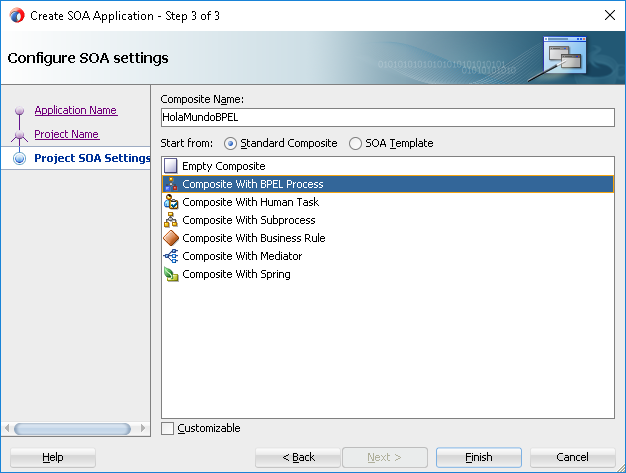Cancel the SOA application wizard
The width and height of the screenshot is (626, 473).
(x=572, y=457)
